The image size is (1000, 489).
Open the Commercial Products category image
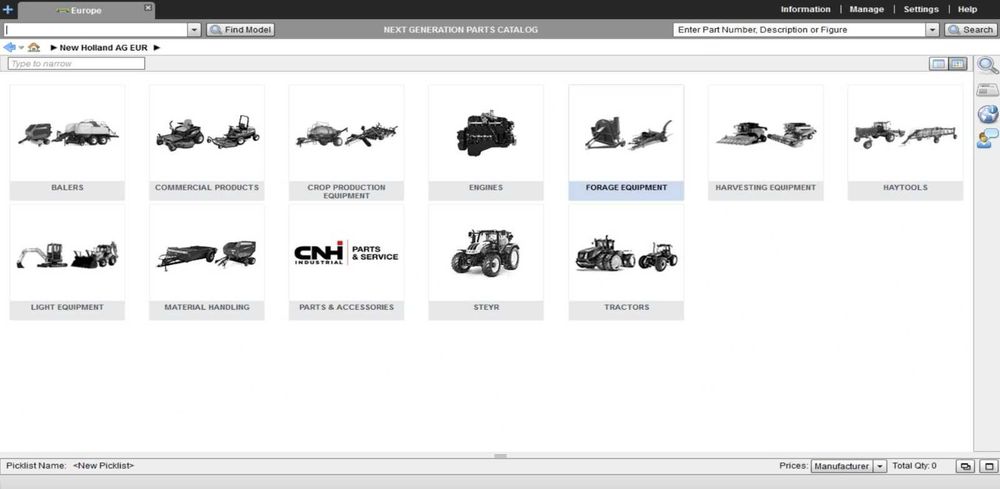pyautogui.click(x=207, y=133)
